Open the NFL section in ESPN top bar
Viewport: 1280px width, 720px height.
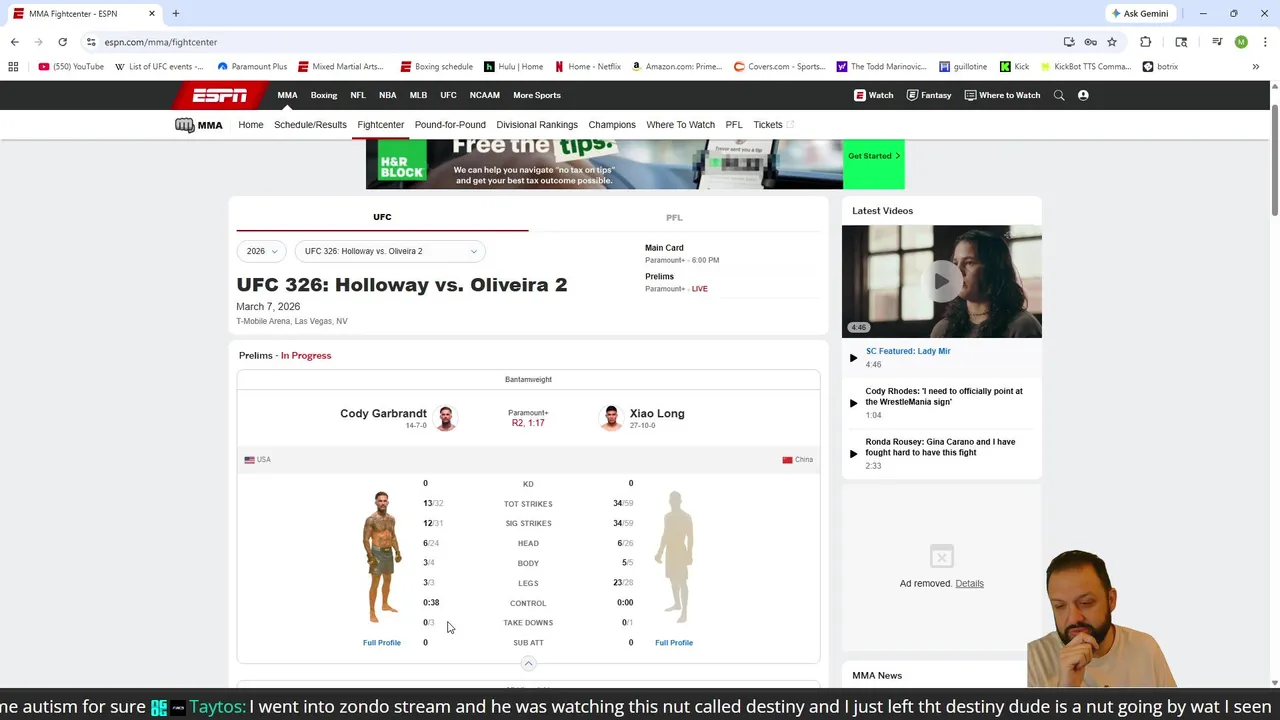click(358, 95)
